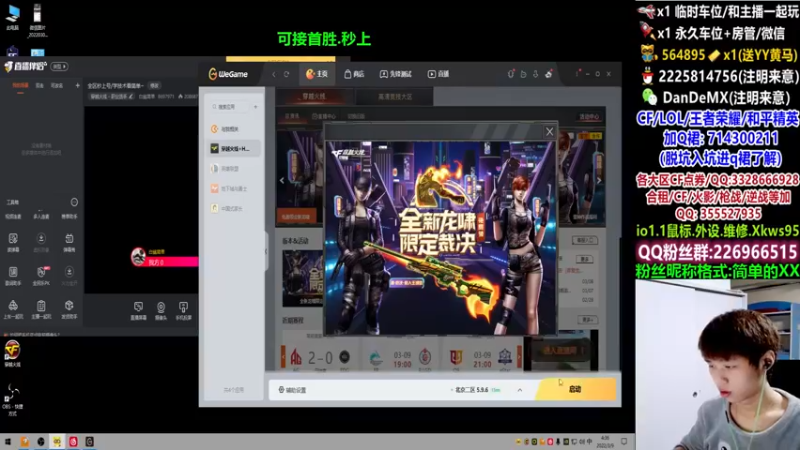Screen dimensions: 800x450
Task: Select fourth game entry in WeGame sidebar
Action: 234,189
